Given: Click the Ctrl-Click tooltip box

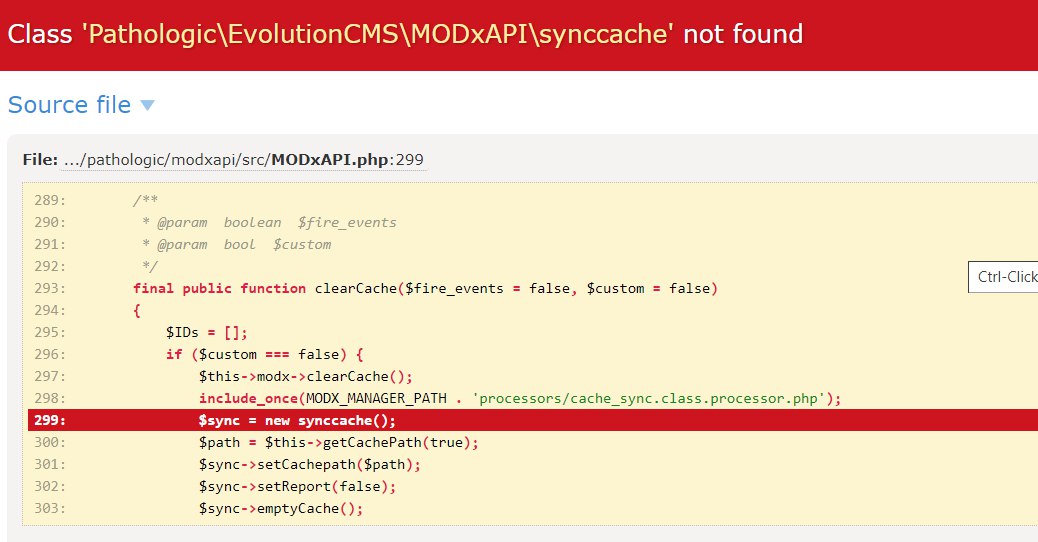Looking at the screenshot, I should (1003, 277).
